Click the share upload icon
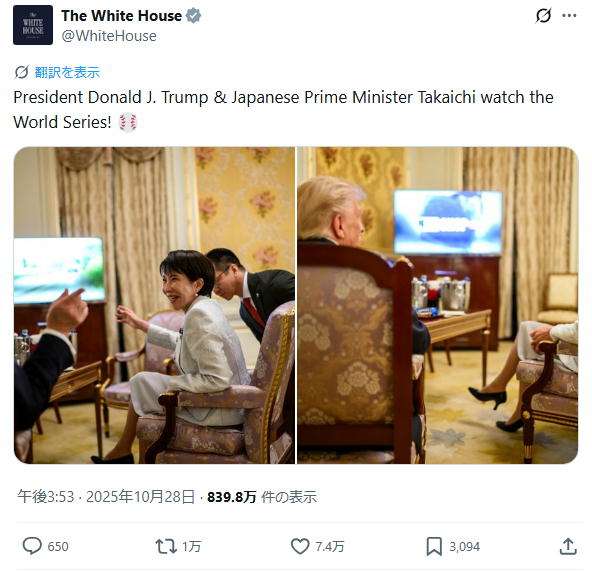The height and width of the screenshot is (571, 592). coord(568,546)
